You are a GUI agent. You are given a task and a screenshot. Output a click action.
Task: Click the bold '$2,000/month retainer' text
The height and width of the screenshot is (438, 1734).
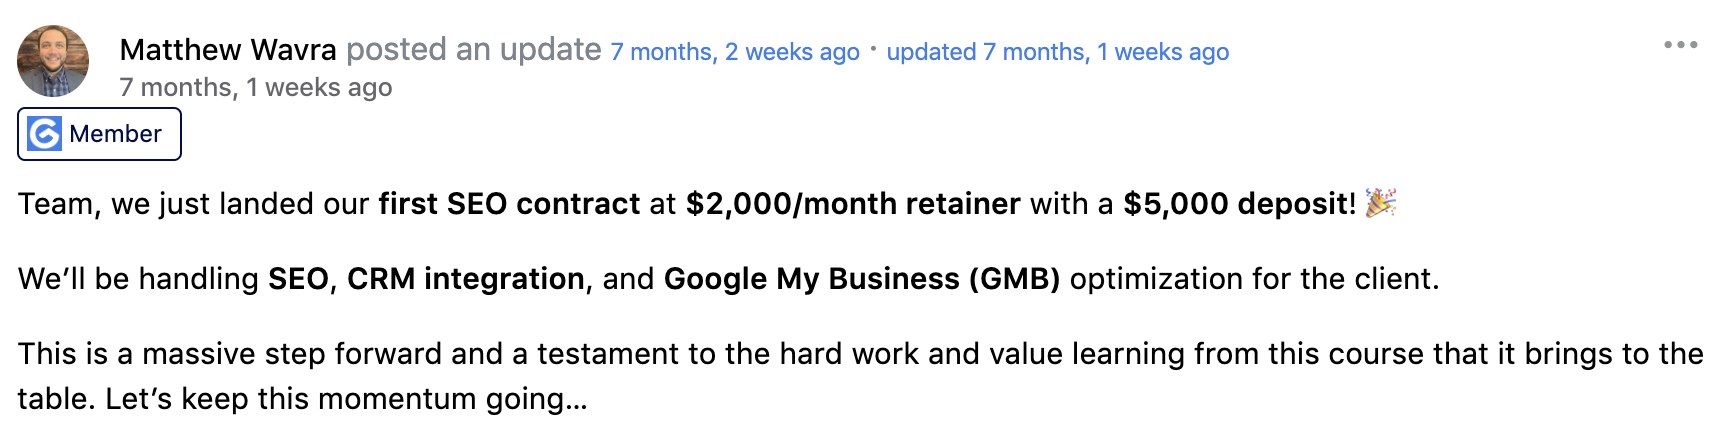pos(853,204)
